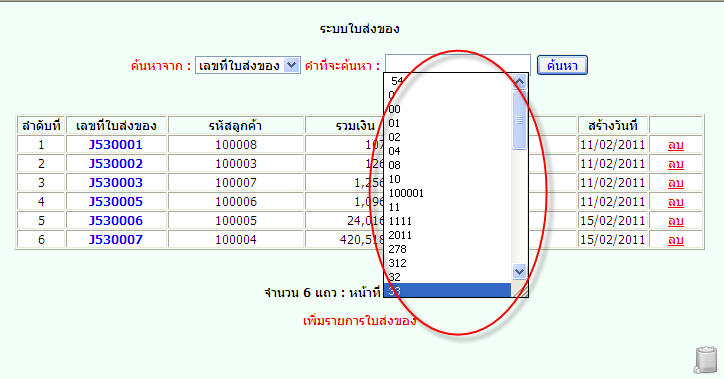This screenshot has height=379, width=724.
Task: Click customer code cell 100005
Action: (236, 220)
